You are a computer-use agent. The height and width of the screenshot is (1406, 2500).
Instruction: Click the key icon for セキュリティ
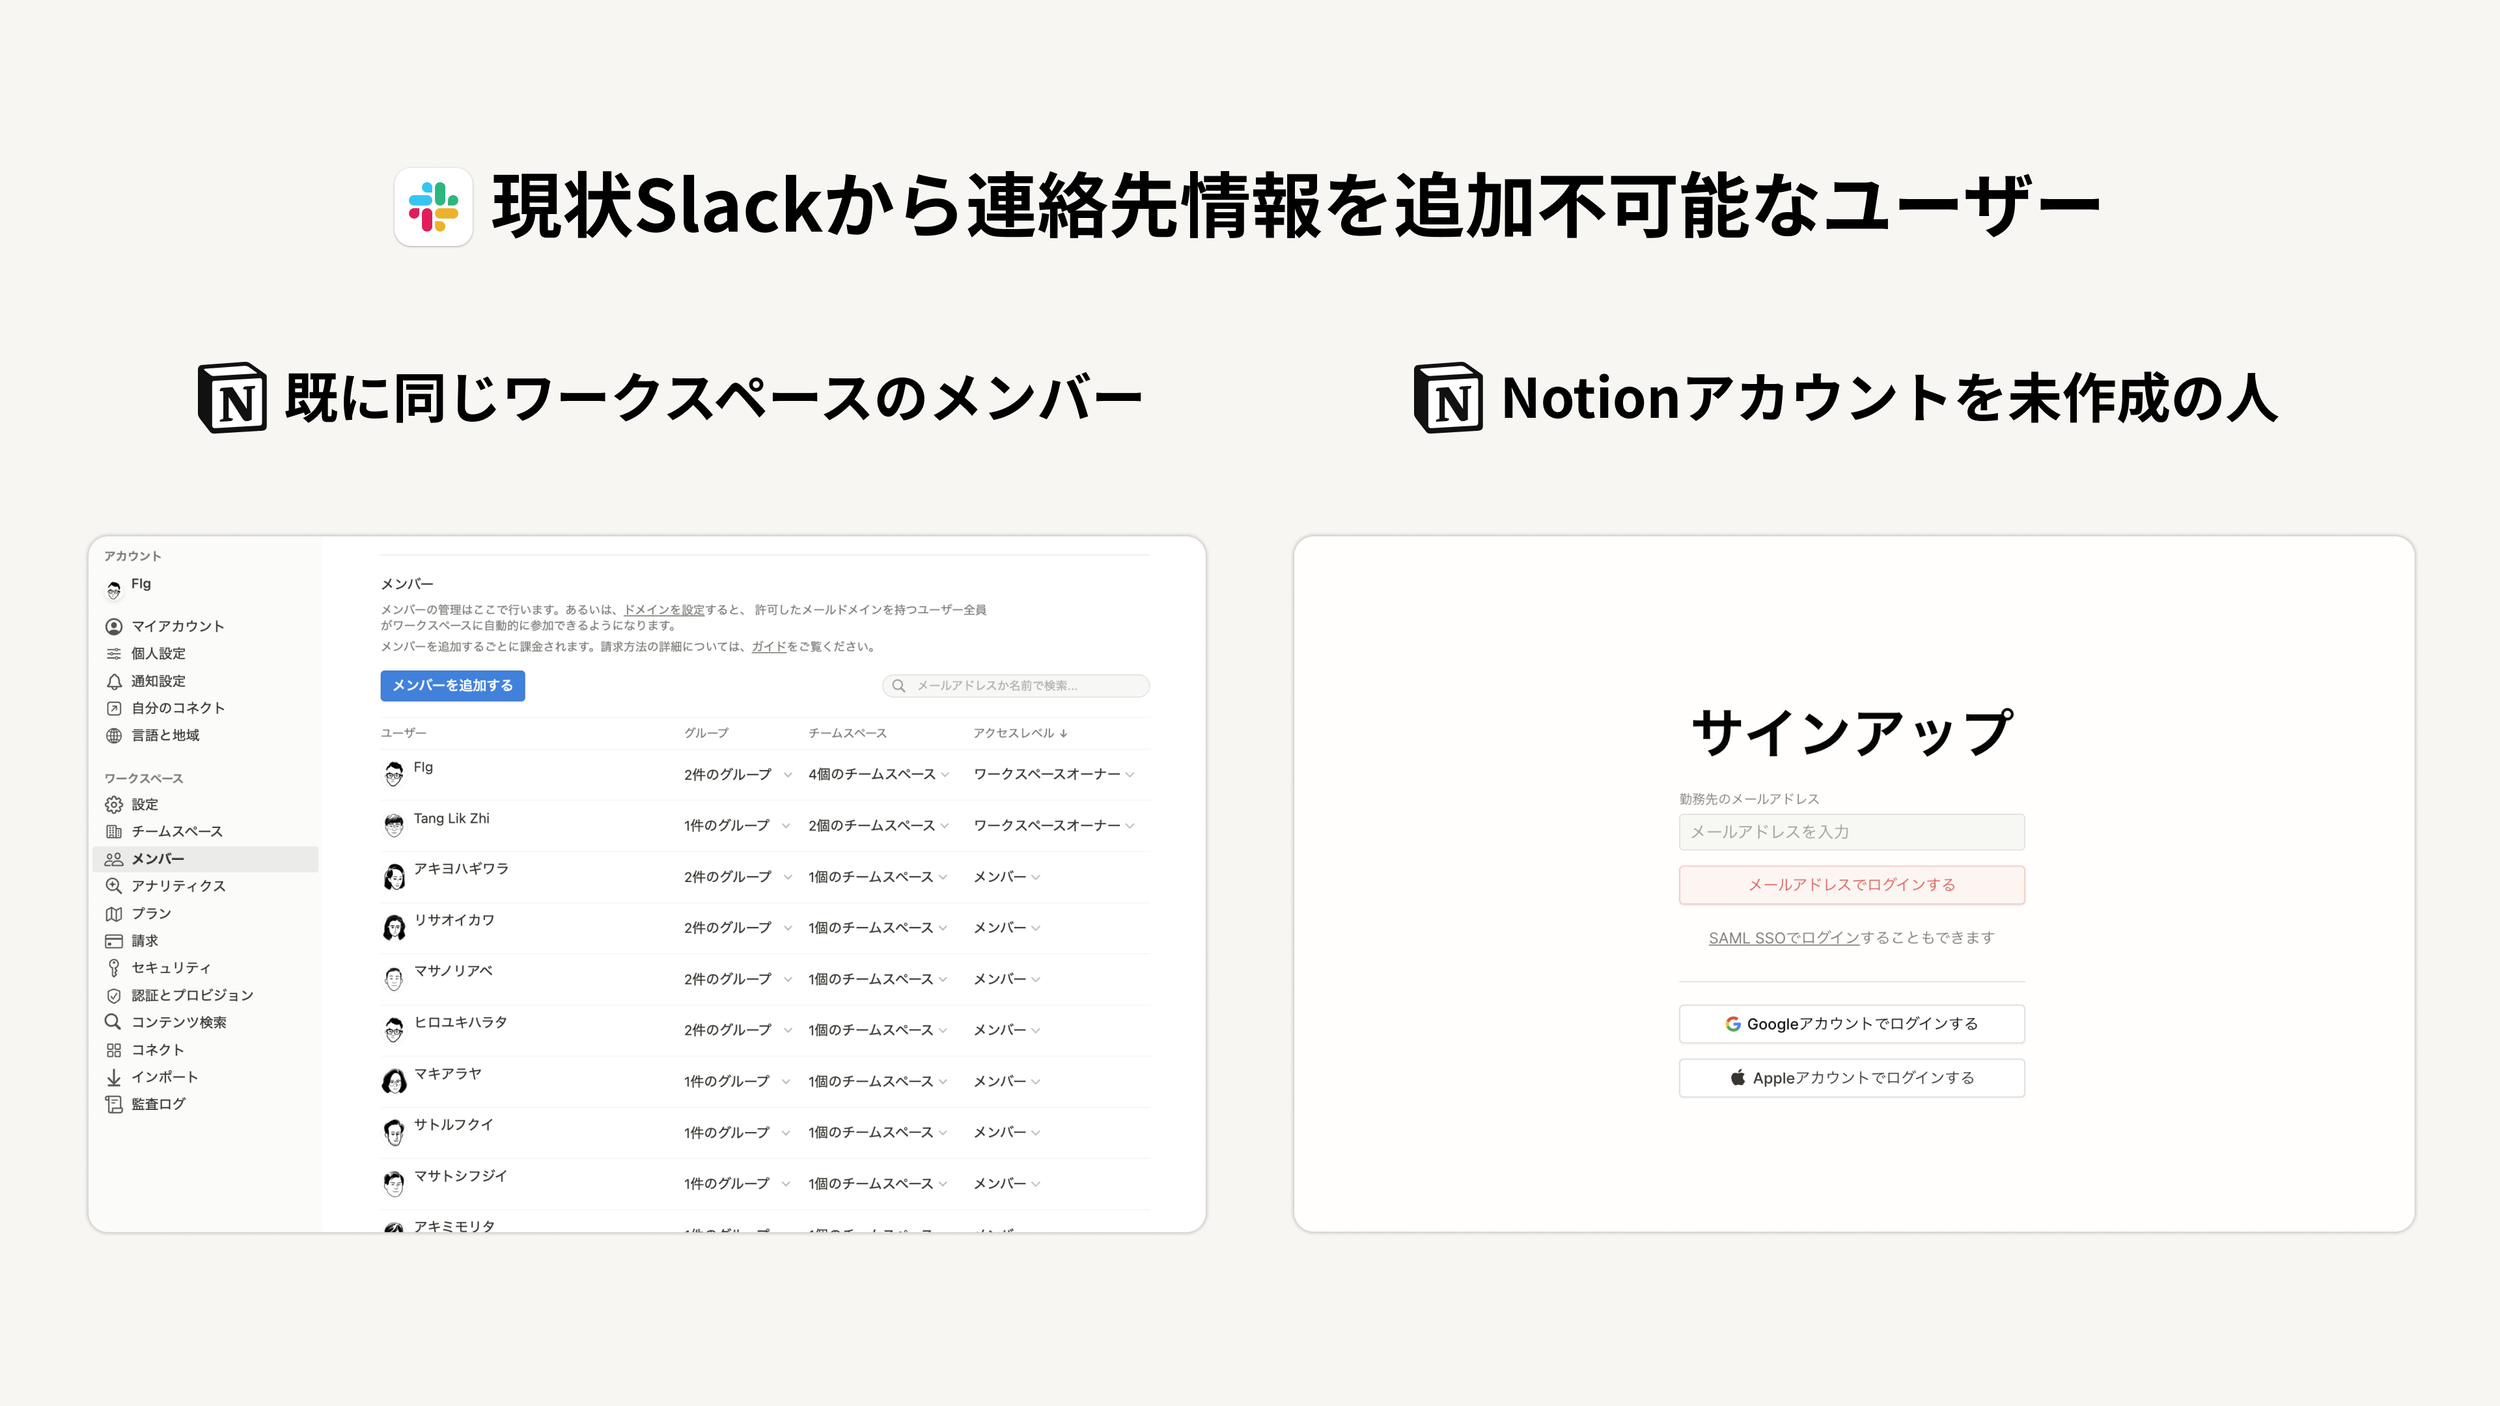tap(114, 968)
